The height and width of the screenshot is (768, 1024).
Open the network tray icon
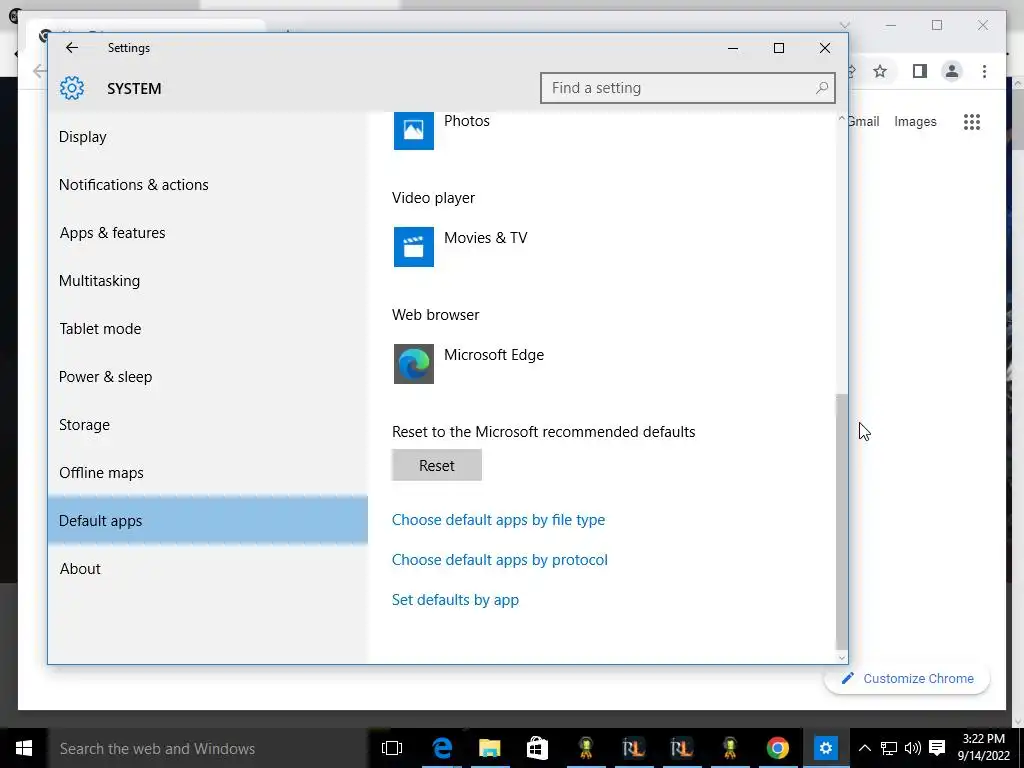tap(888, 748)
